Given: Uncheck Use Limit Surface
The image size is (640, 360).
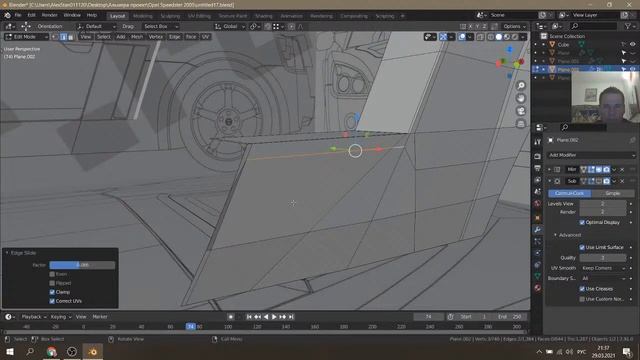Looking at the screenshot, I should [x=582, y=247].
